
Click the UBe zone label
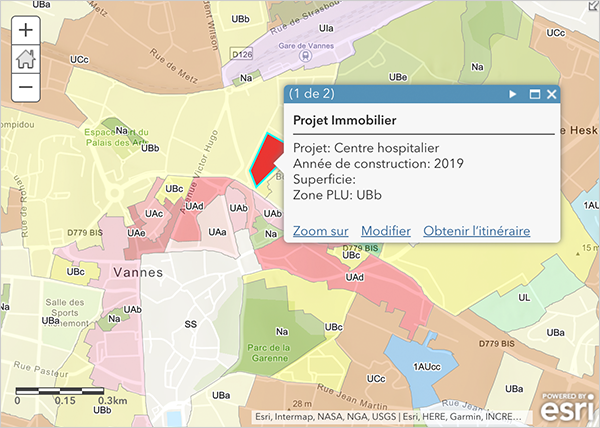[398, 77]
